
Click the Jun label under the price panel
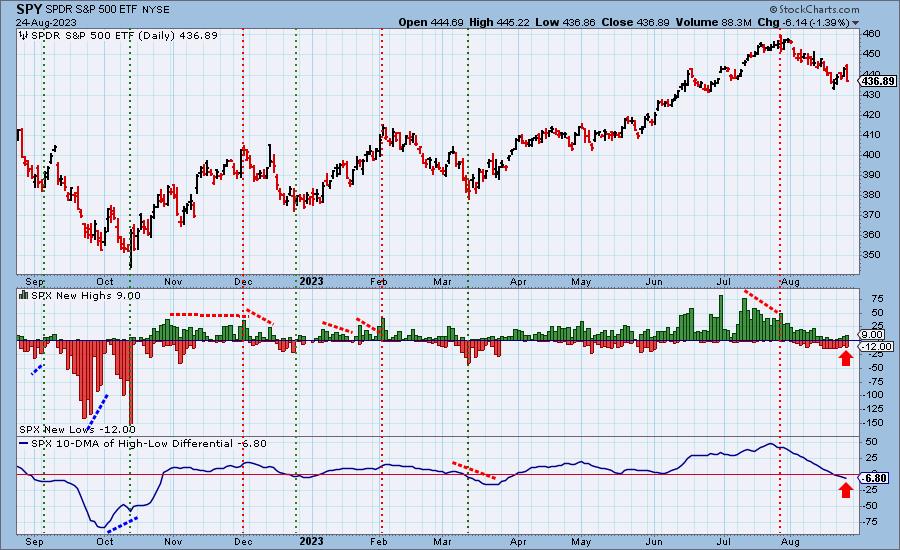pos(654,282)
